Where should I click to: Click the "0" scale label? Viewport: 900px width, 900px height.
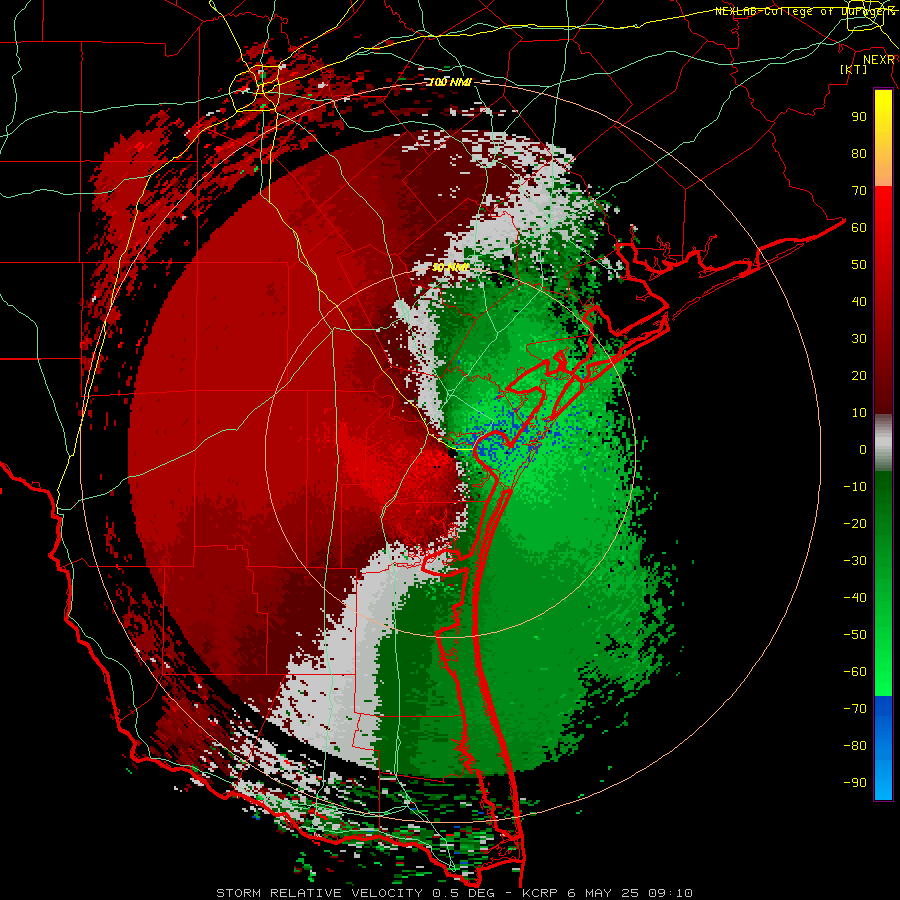(863, 449)
